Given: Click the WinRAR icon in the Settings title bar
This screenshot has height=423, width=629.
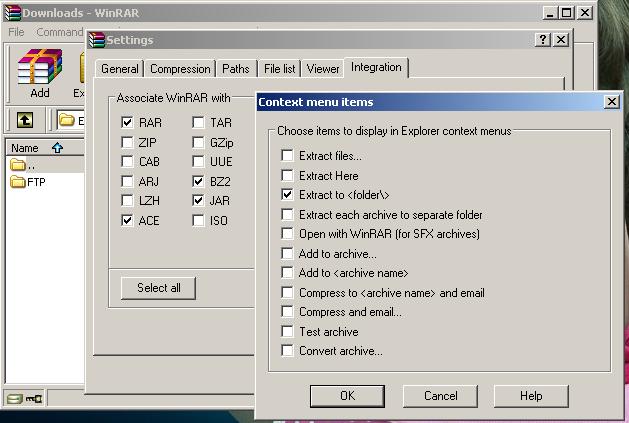Looking at the screenshot, I should tap(97, 40).
